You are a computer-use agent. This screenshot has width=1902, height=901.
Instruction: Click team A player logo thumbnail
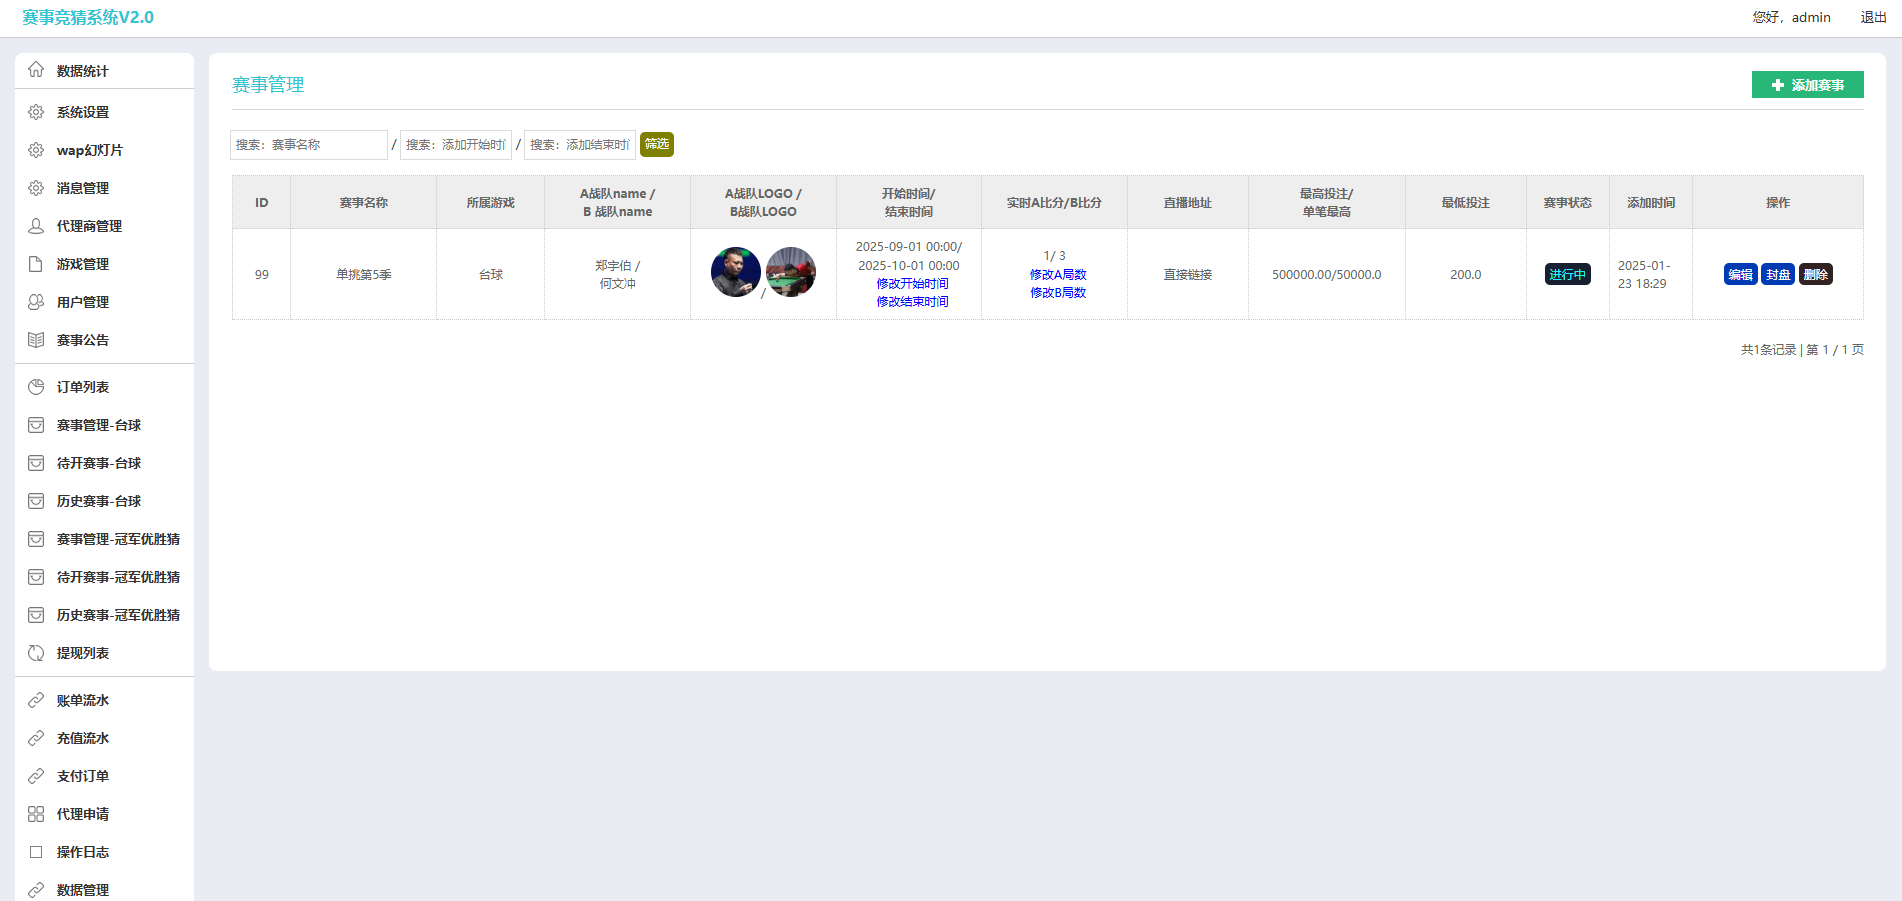click(x=735, y=272)
